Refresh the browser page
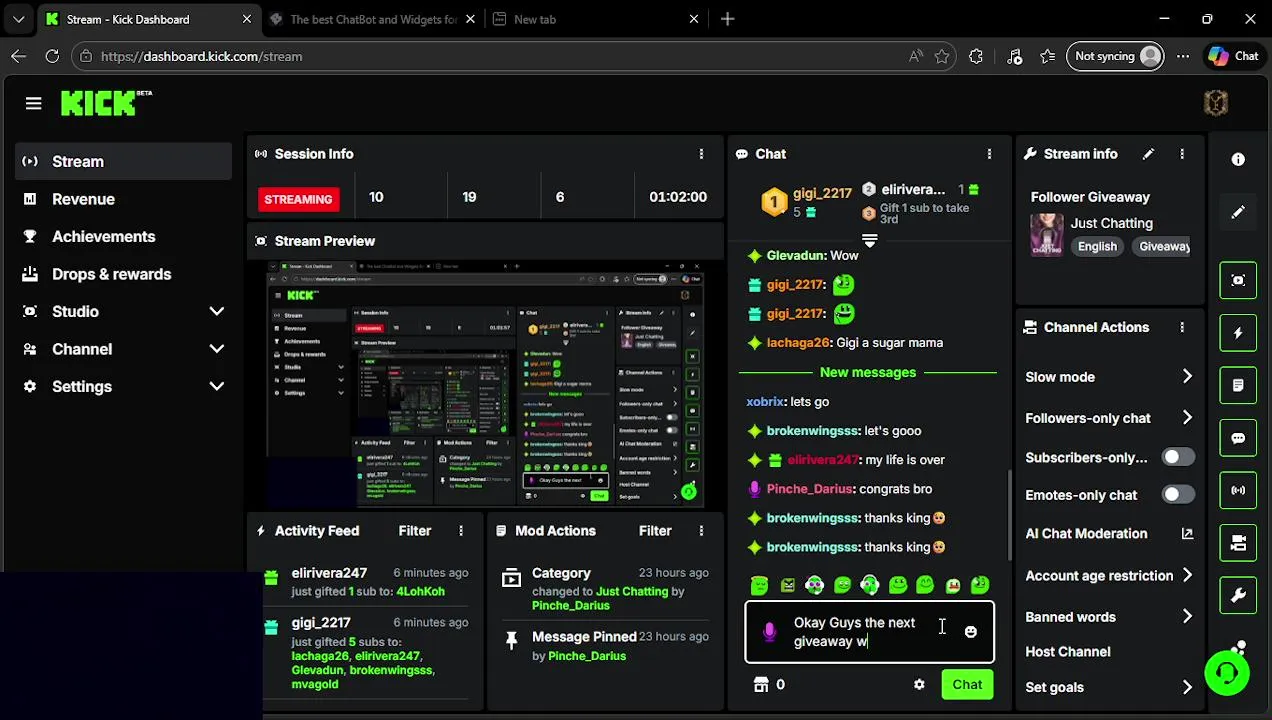 pyautogui.click(x=52, y=56)
